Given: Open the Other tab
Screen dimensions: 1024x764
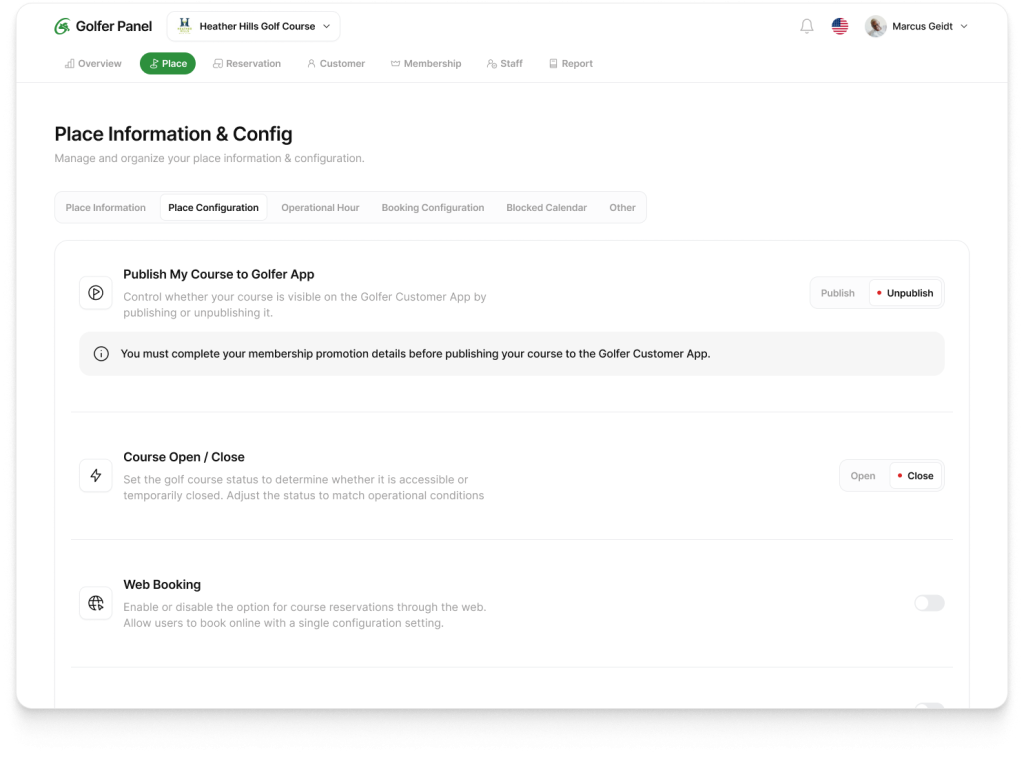Looking at the screenshot, I should [x=622, y=208].
